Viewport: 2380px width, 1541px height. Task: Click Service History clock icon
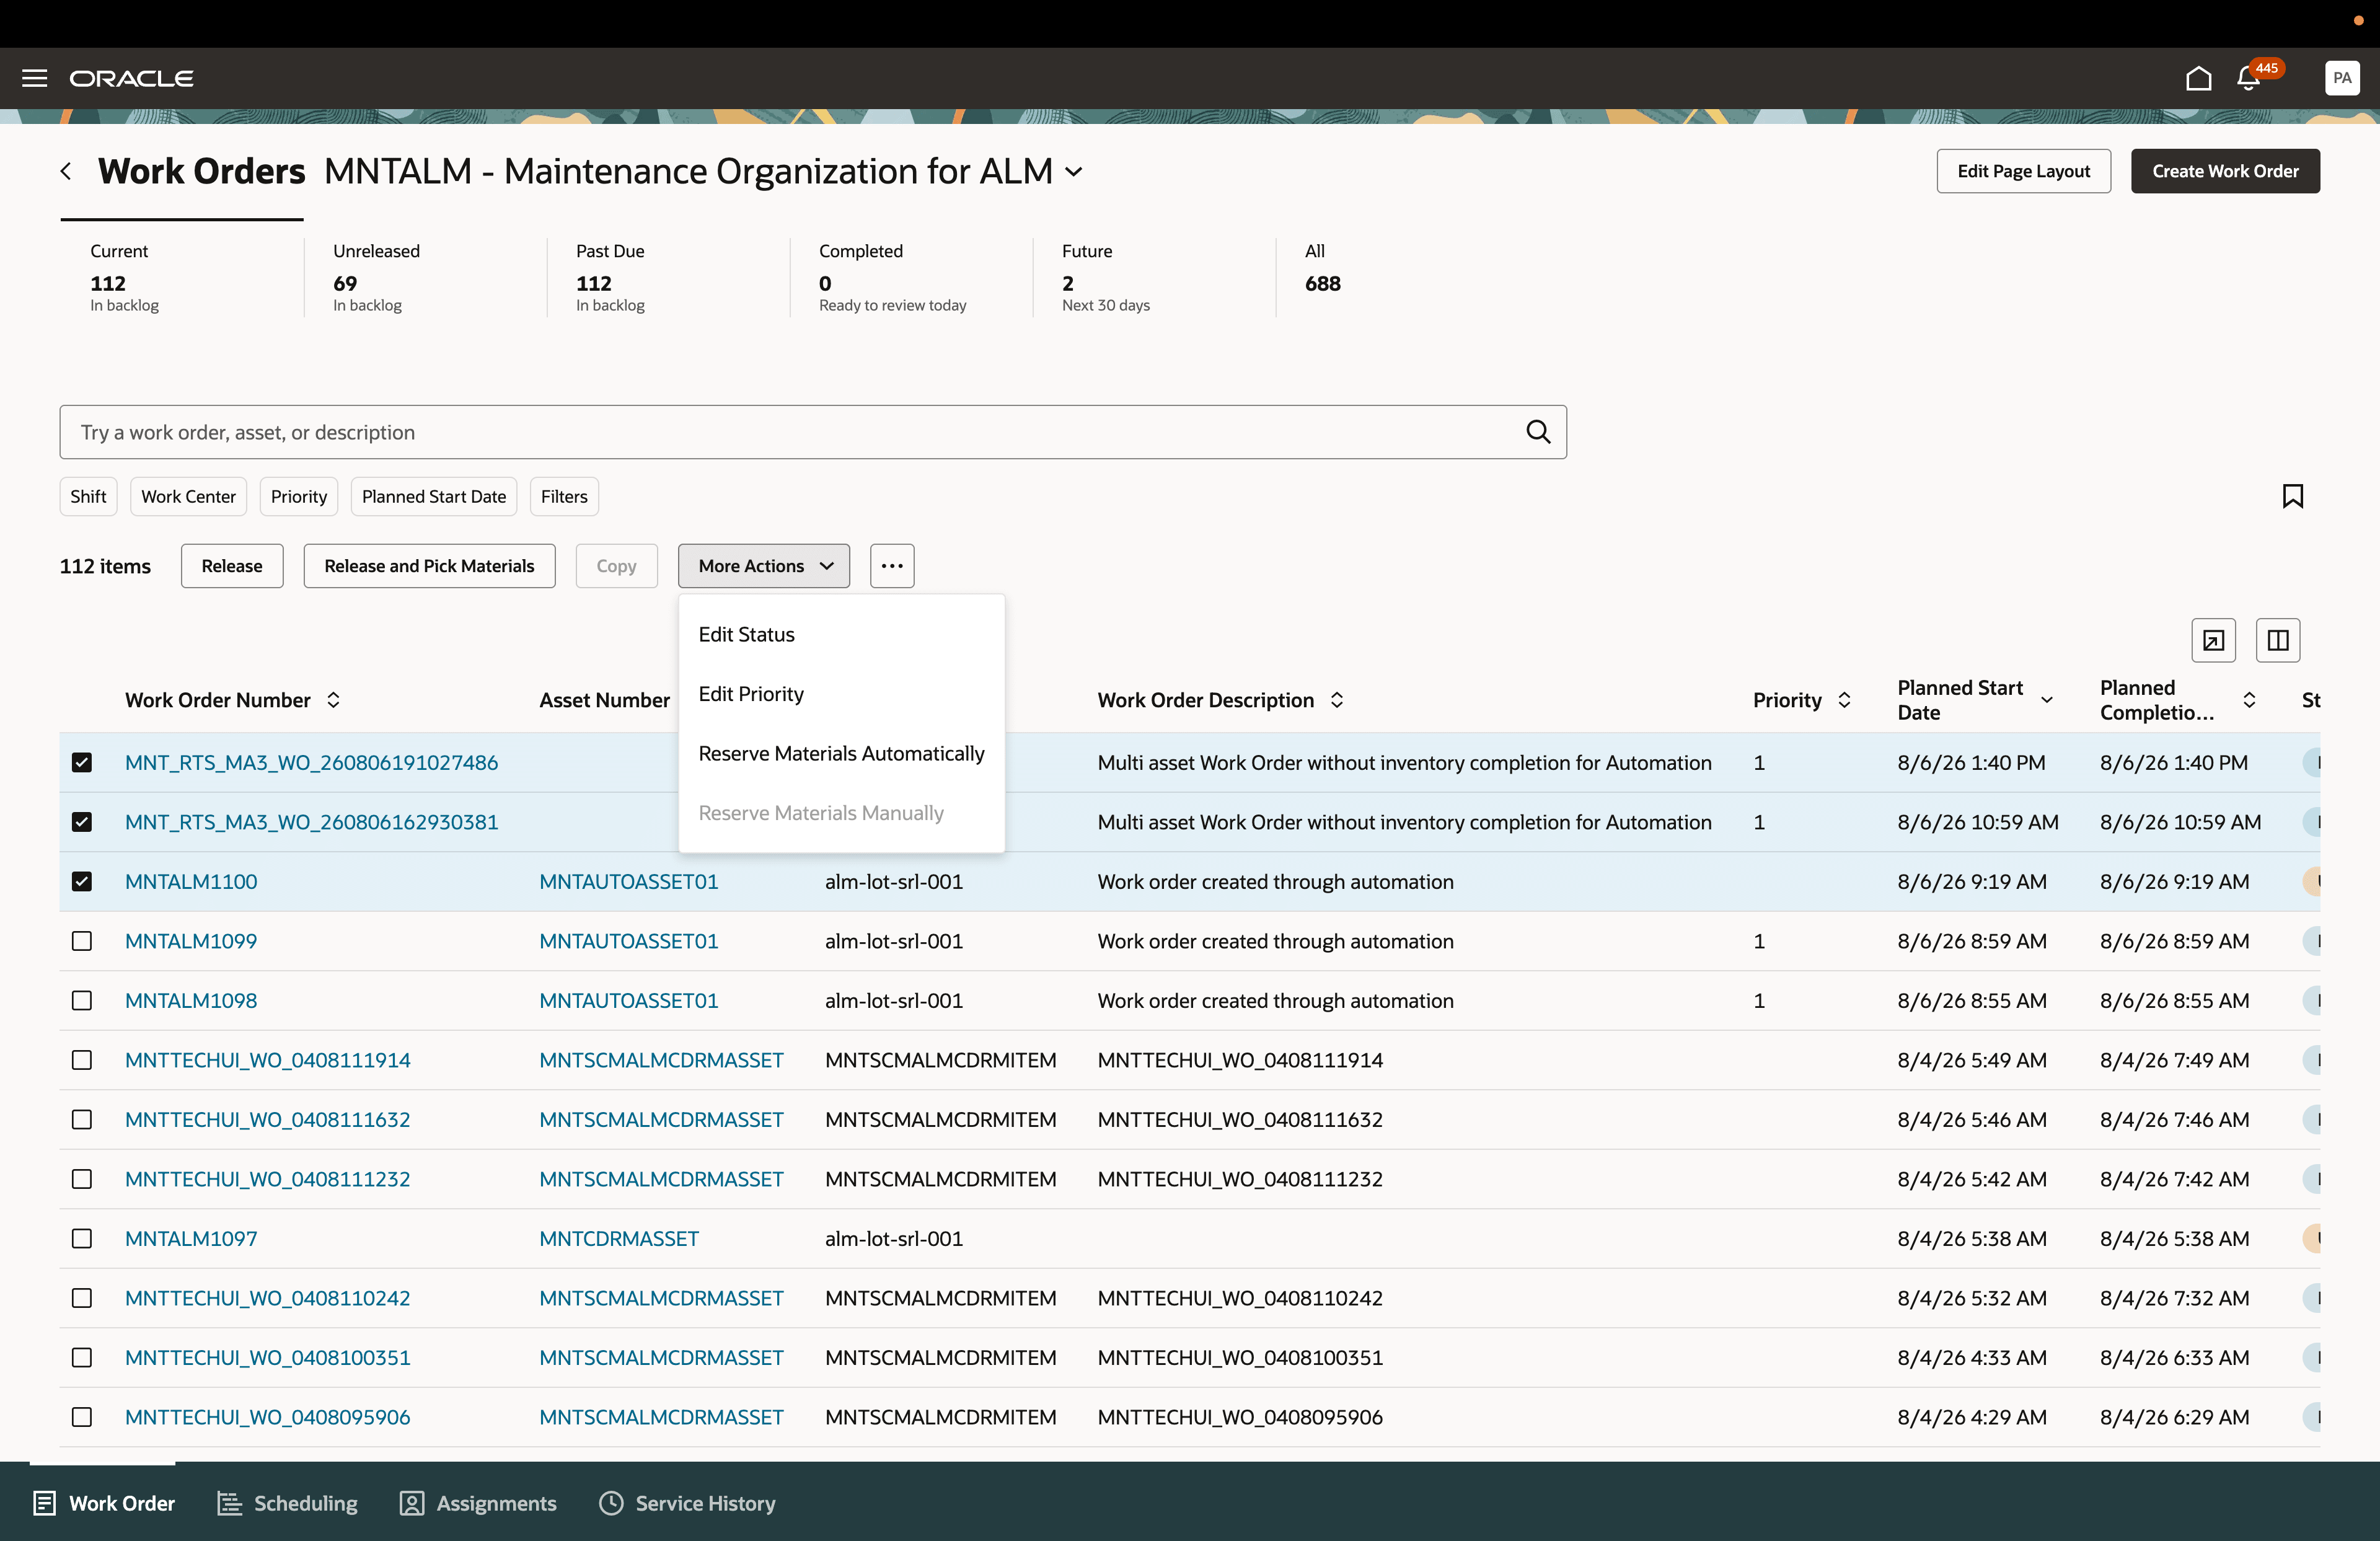click(611, 1503)
